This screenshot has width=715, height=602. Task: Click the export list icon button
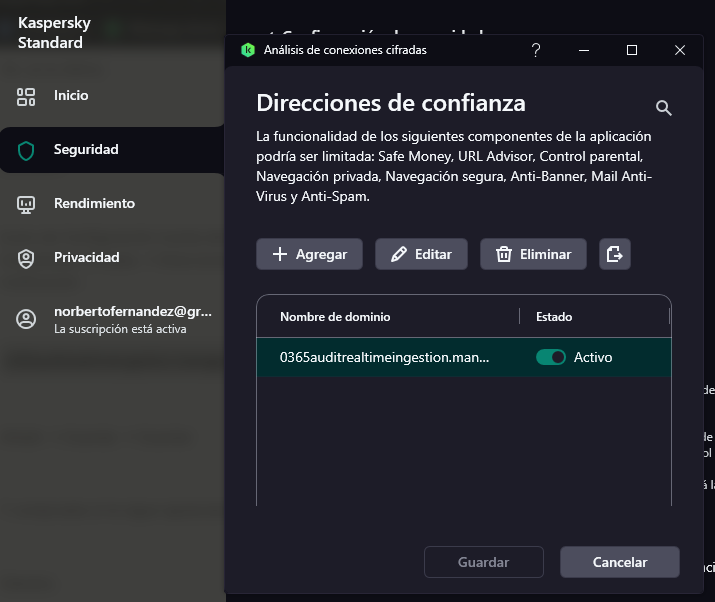(615, 254)
